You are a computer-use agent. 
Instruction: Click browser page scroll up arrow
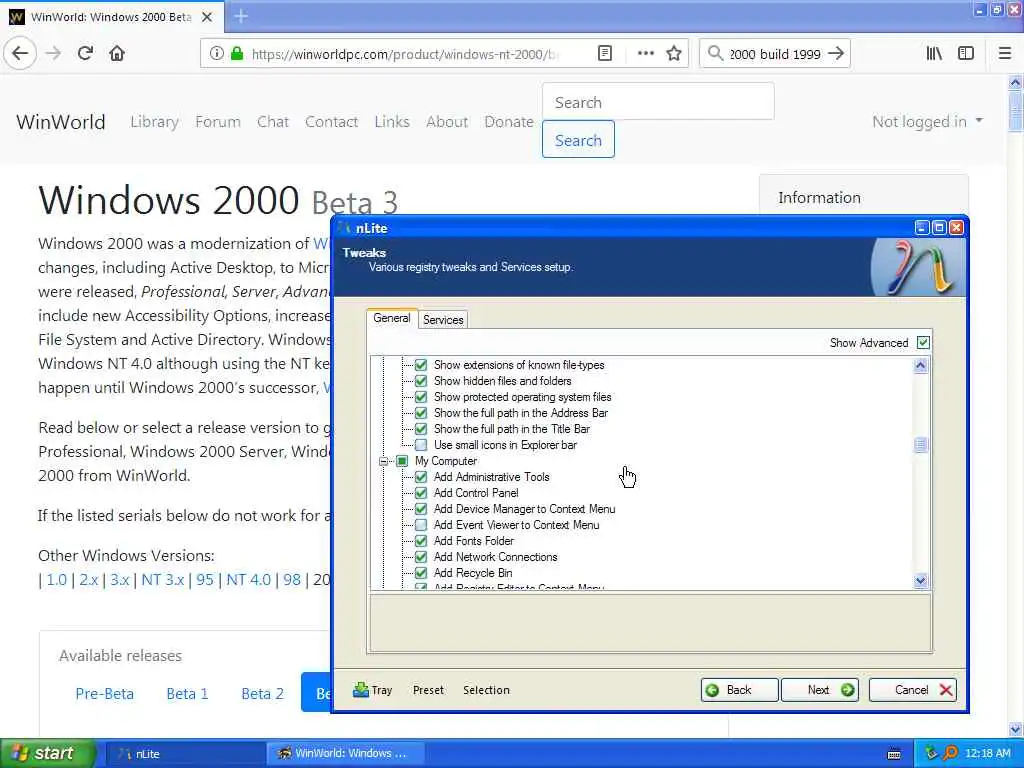tap(1015, 82)
